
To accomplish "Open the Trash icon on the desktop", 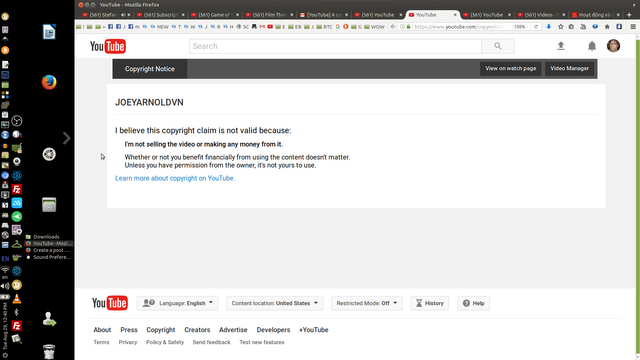I will coord(49,351).
